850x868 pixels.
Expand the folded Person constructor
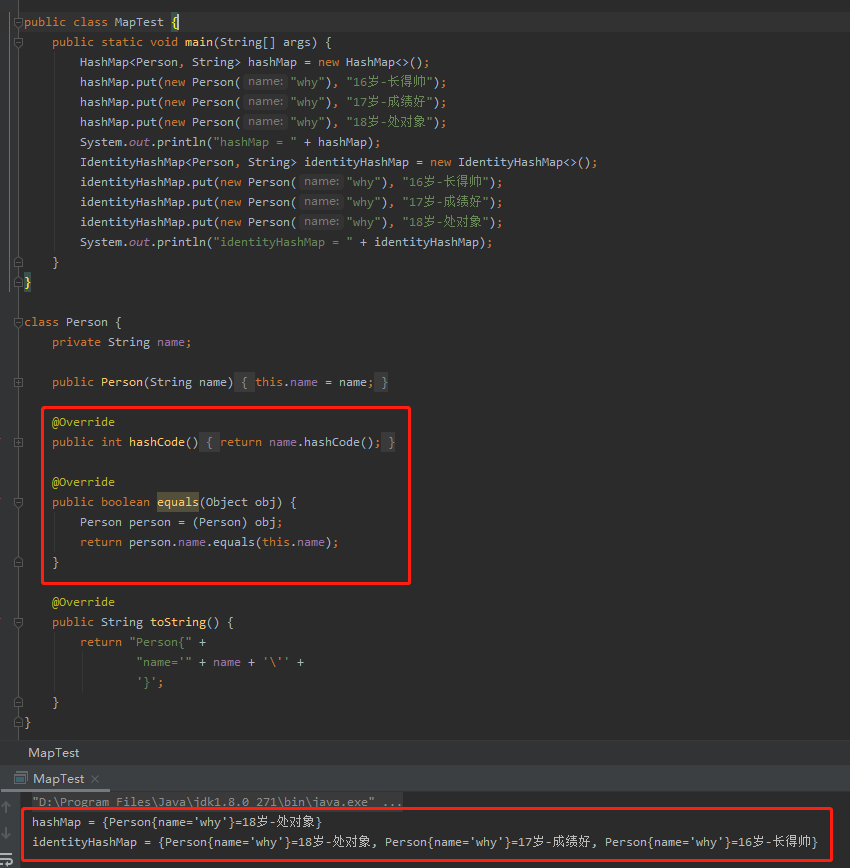click(x=18, y=383)
